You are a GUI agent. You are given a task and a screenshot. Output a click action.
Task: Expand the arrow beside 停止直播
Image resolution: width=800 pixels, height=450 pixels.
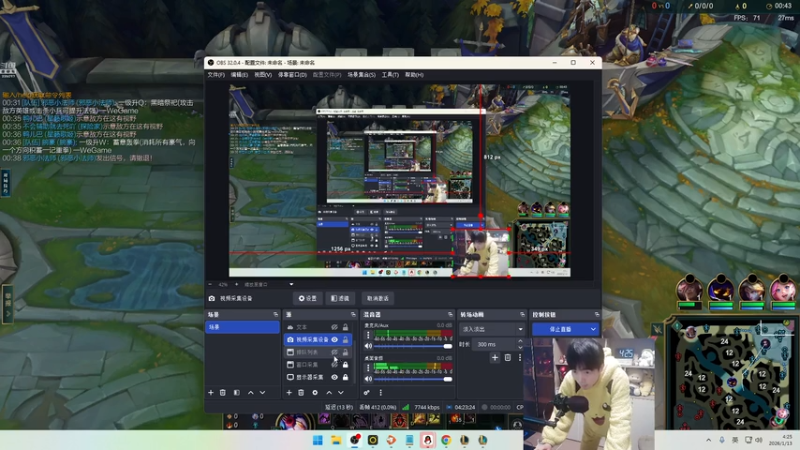click(593, 329)
